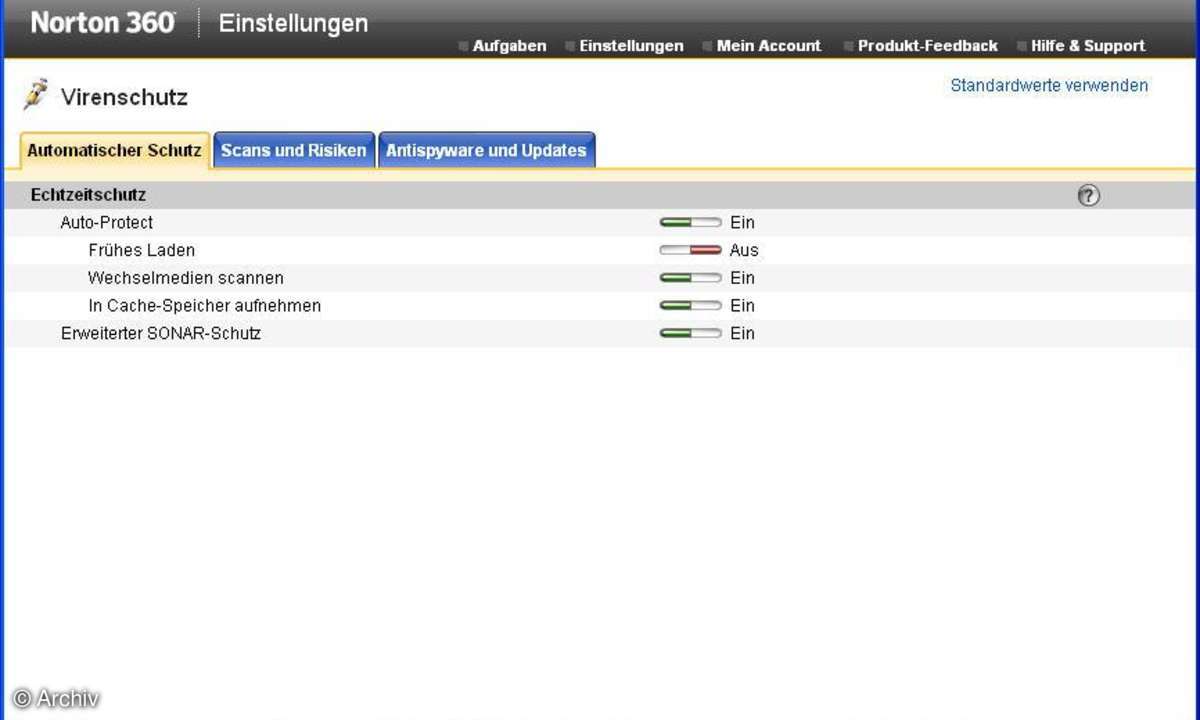Image resolution: width=1200 pixels, height=720 pixels.
Task: Open the help question mark icon
Action: point(1089,196)
